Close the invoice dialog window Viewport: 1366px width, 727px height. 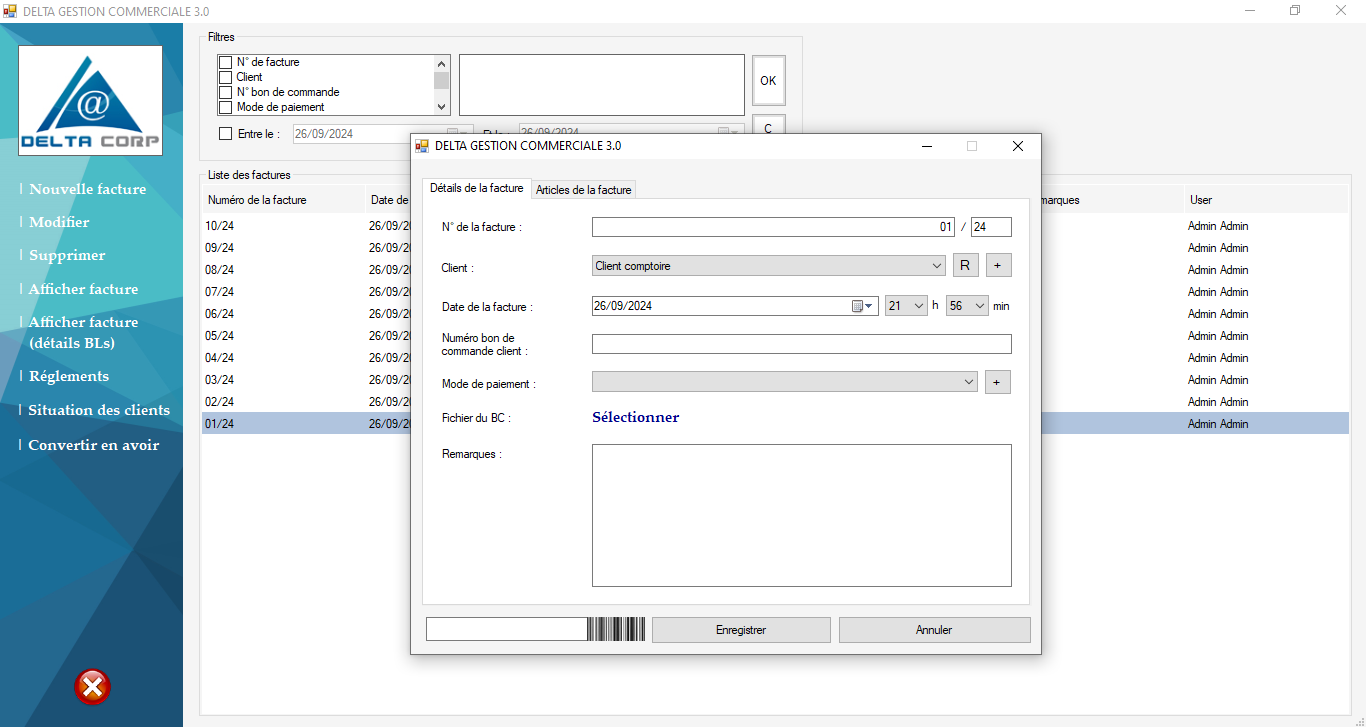tap(1018, 146)
